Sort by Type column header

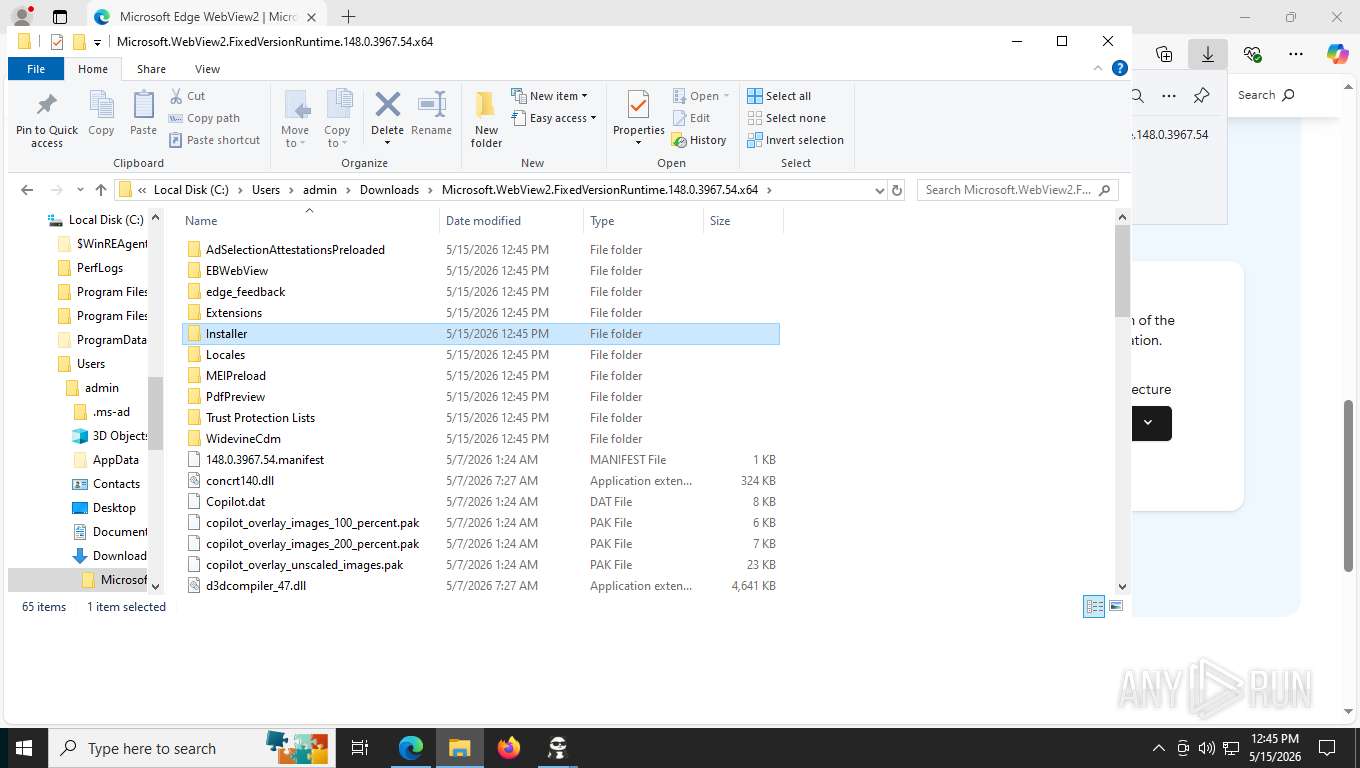(x=643, y=221)
